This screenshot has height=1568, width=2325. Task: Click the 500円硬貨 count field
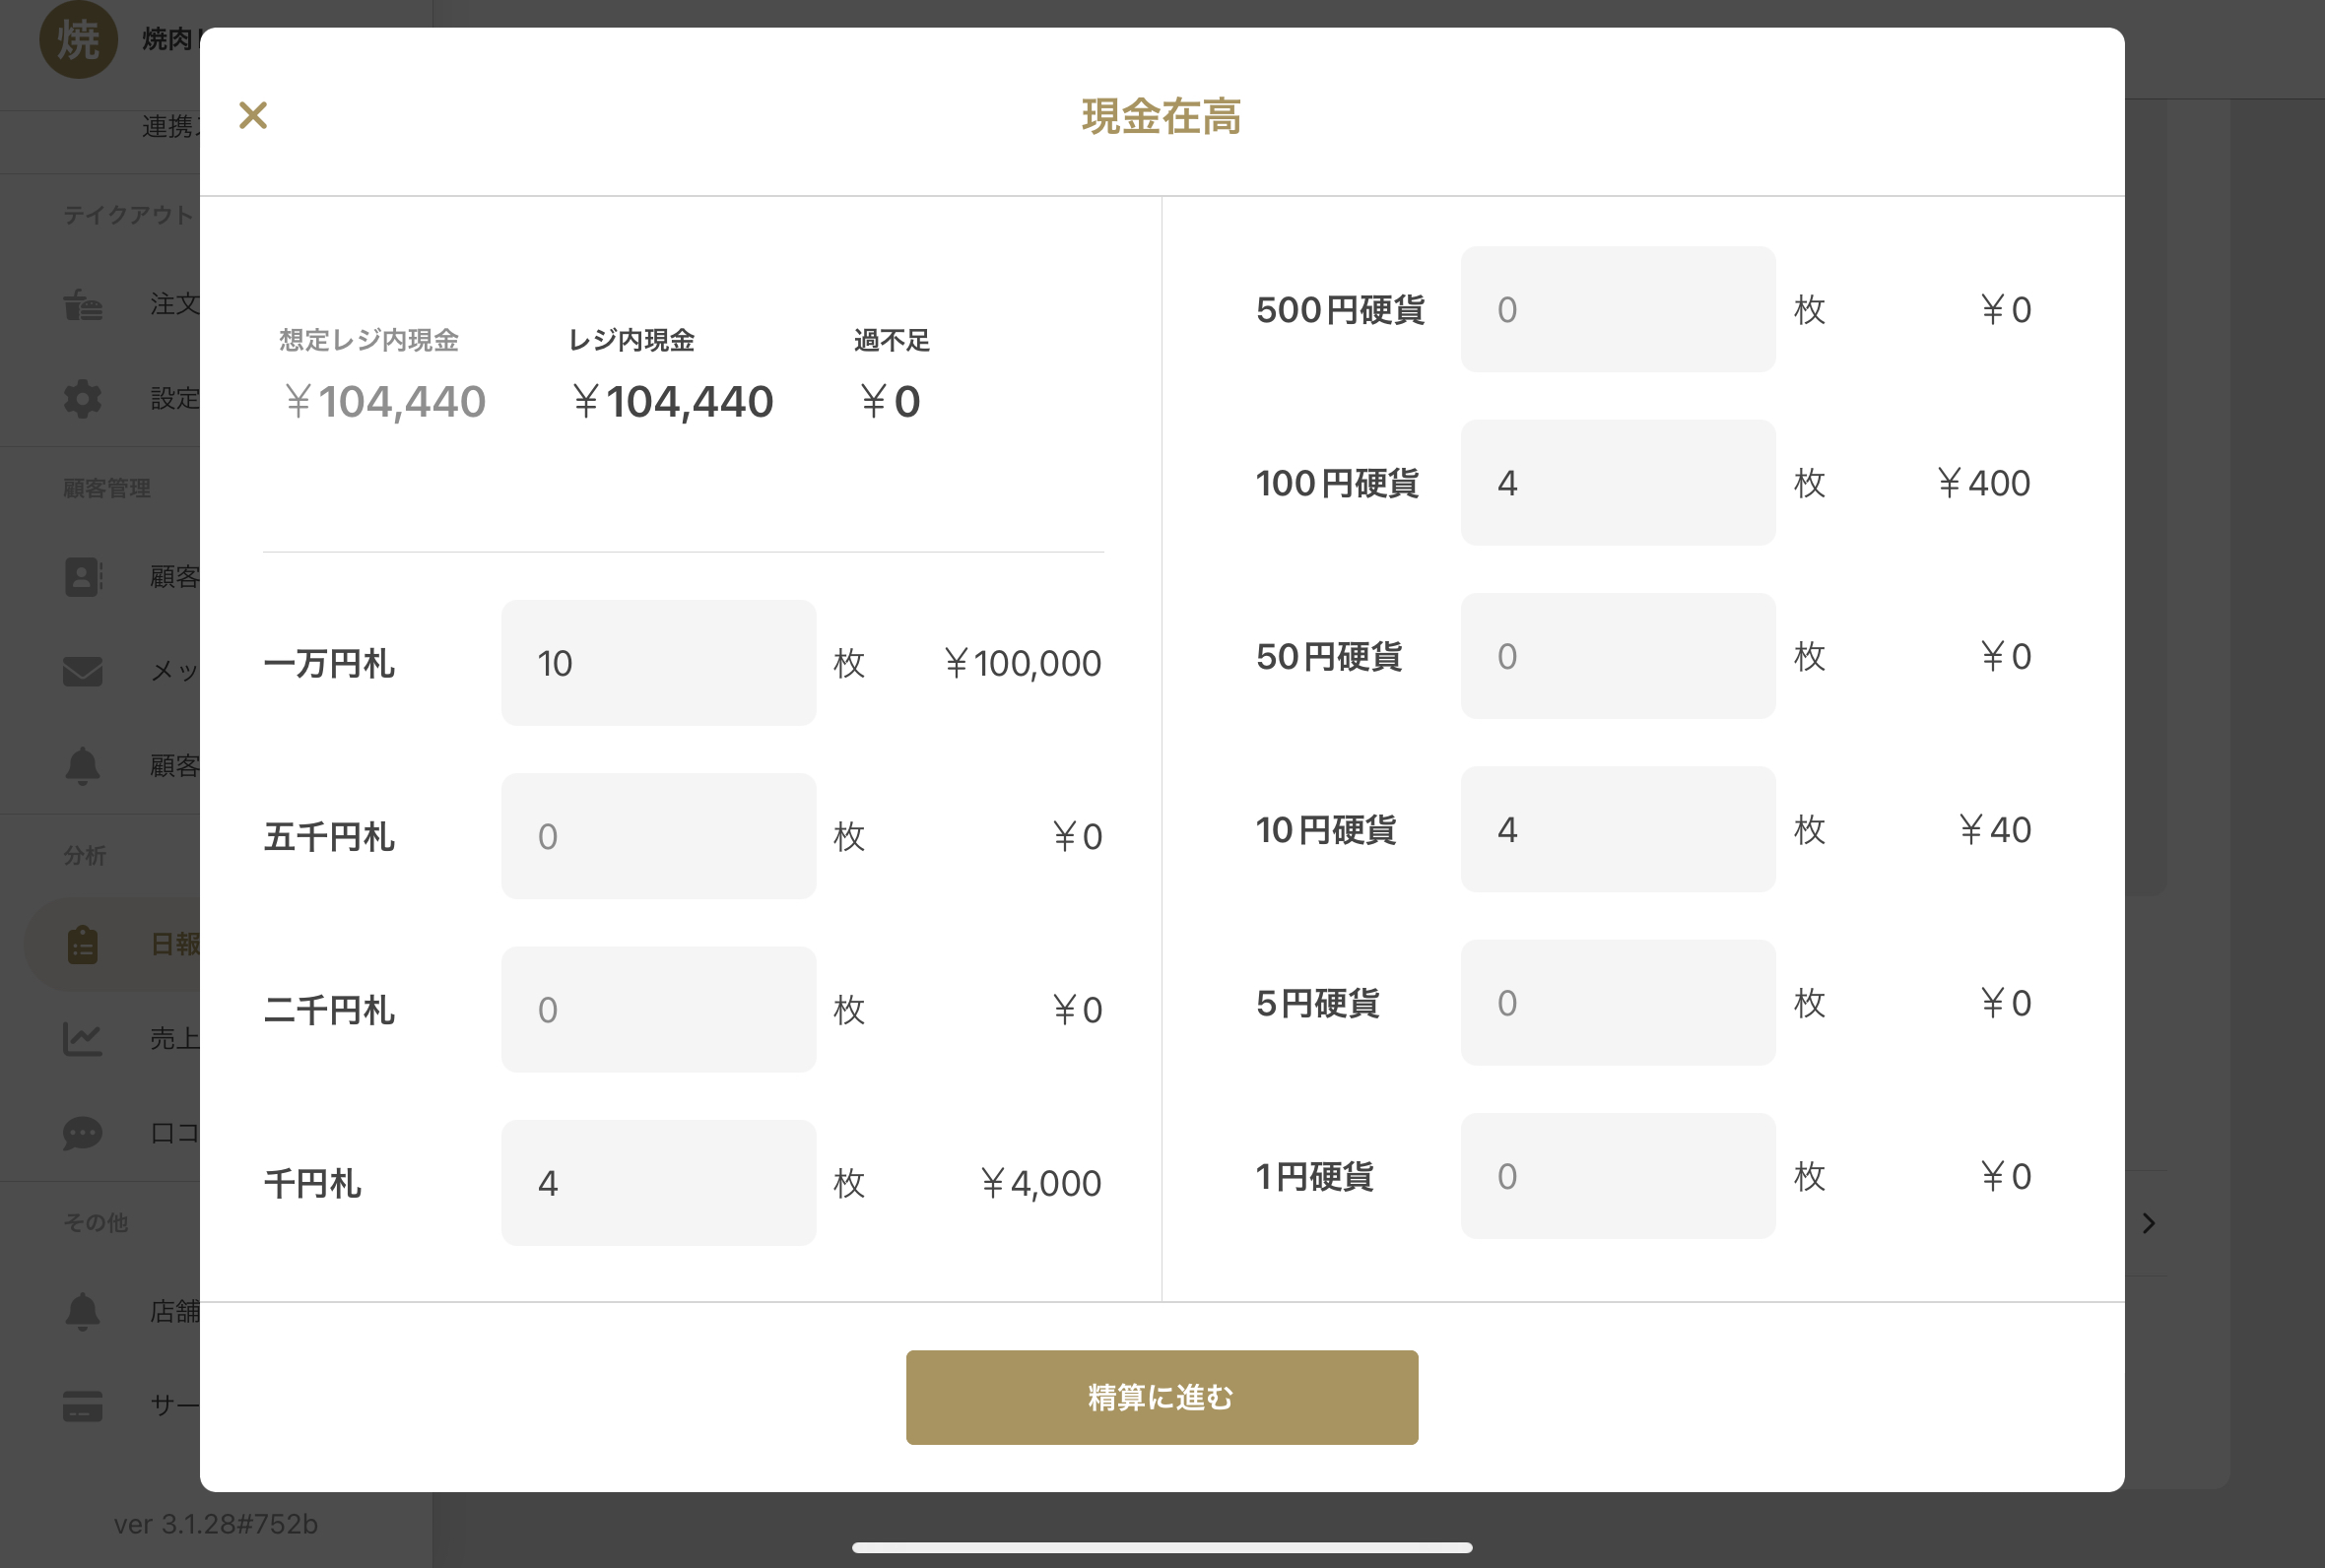[x=1617, y=309]
